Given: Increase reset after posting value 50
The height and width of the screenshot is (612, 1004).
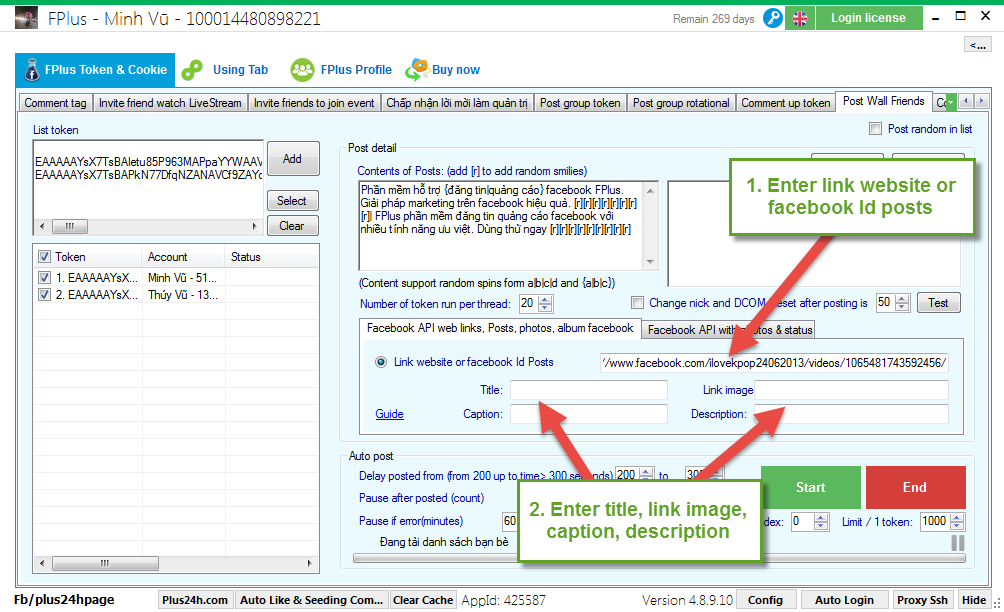Looking at the screenshot, I should [902, 298].
